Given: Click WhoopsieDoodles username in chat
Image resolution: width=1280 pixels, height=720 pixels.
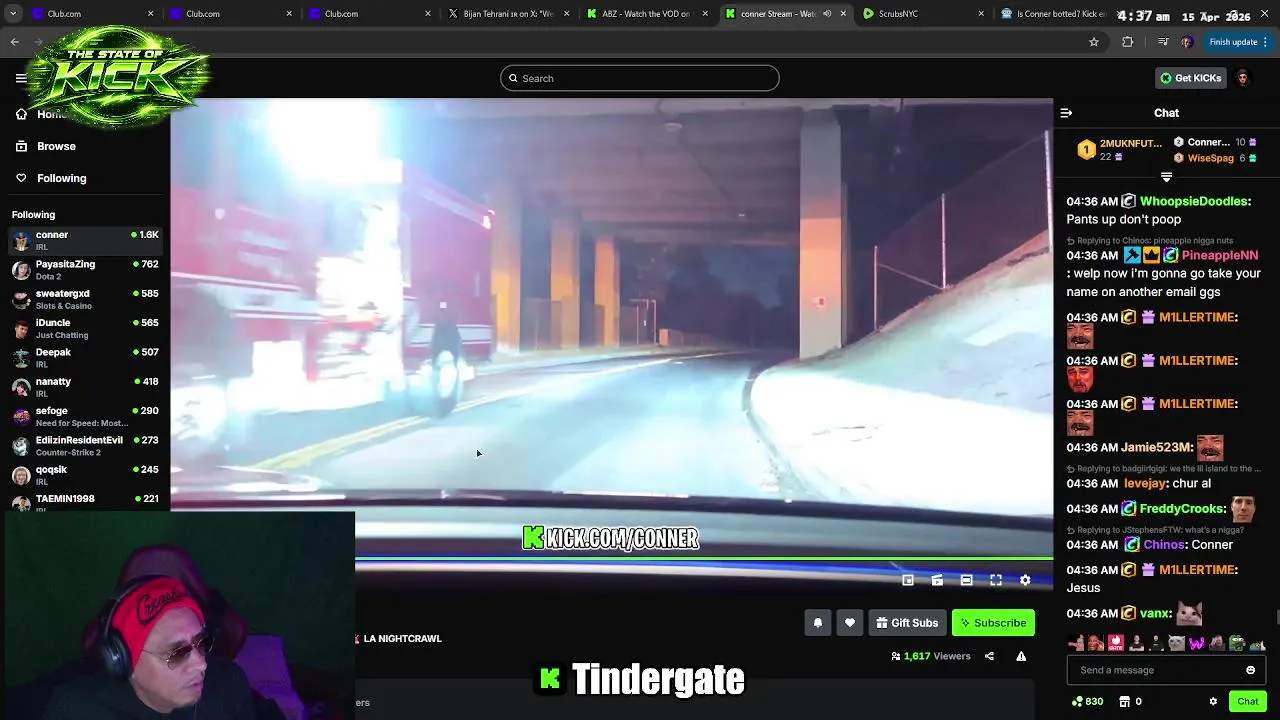Looking at the screenshot, I should [x=1195, y=201].
